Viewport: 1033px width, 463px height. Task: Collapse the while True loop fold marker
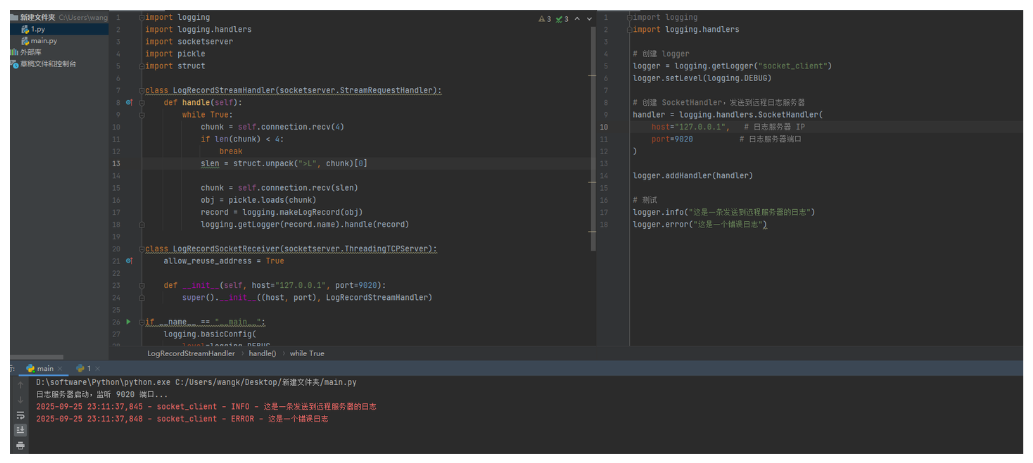(x=142, y=115)
